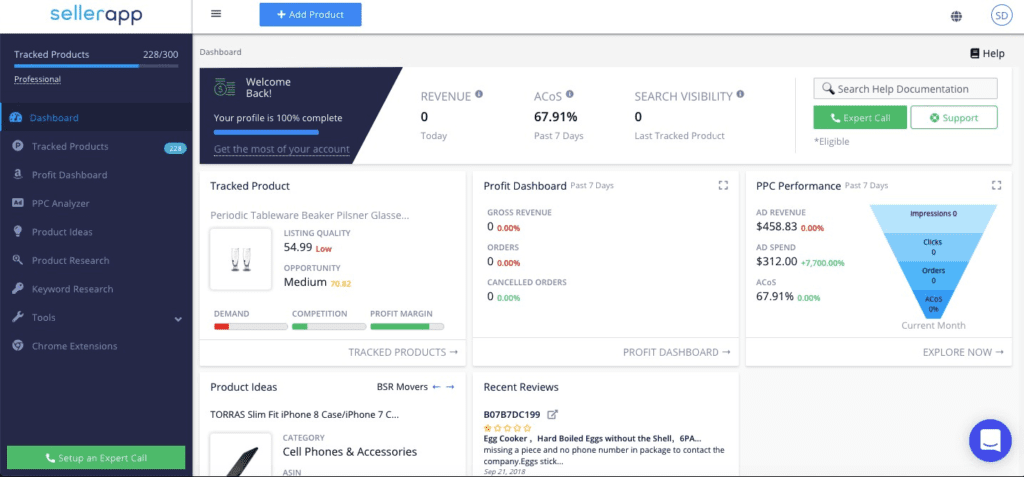Screen dimensions: 1024x477
Task: Click the Chrome Extensions icon
Action: pos(18,346)
